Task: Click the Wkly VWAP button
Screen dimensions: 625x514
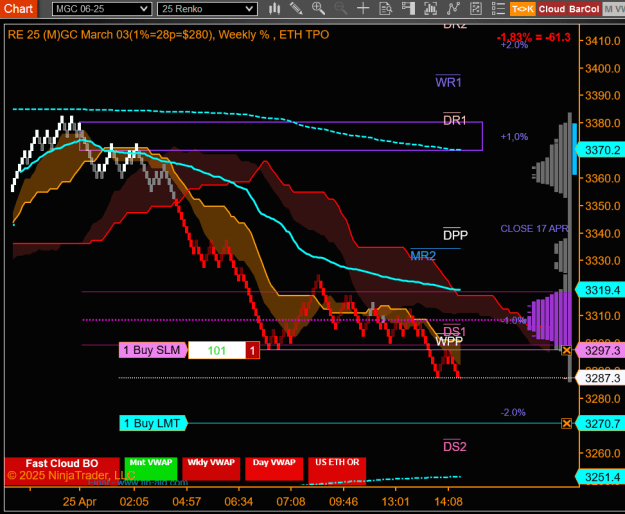Action: coord(211,469)
